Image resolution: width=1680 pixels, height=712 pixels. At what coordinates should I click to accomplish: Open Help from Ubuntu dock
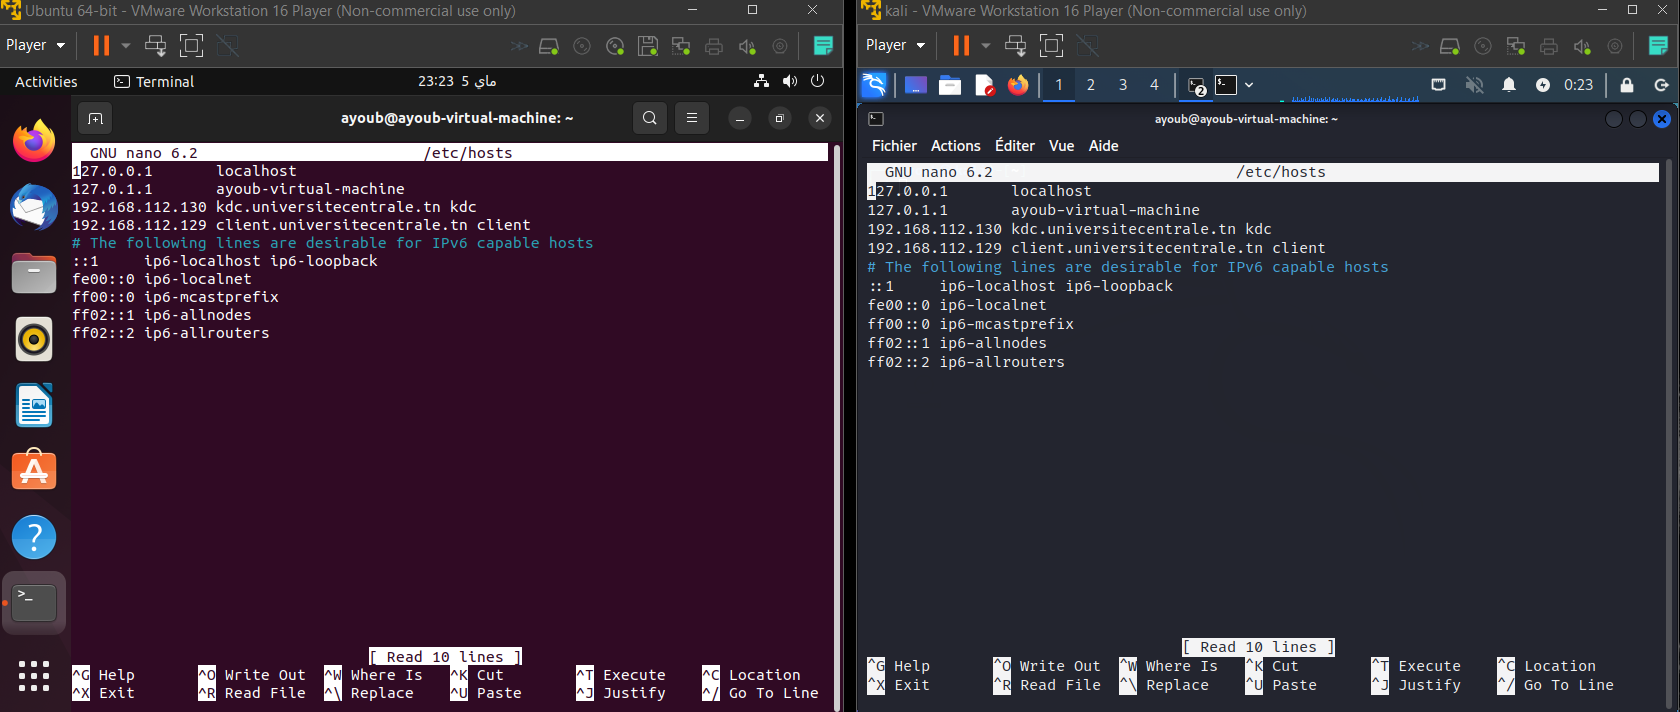point(34,537)
